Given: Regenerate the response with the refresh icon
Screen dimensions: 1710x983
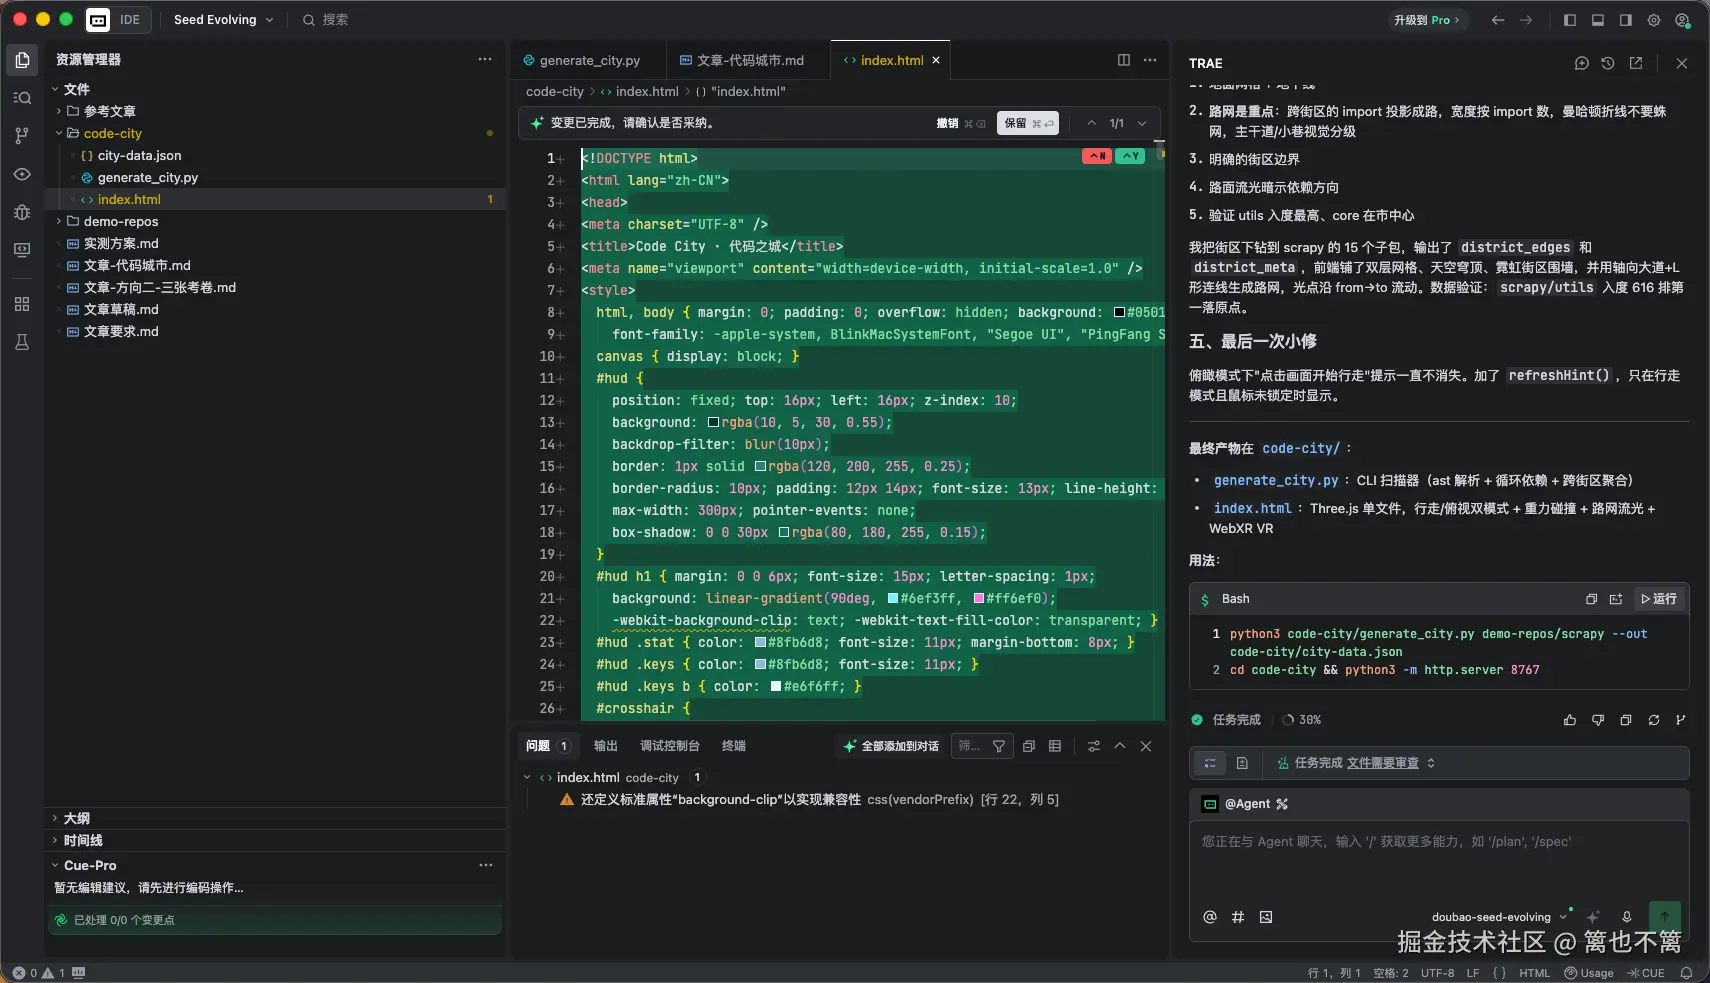Looking at the screenshot, I should pyautogui.click(x=1654, y=720).
